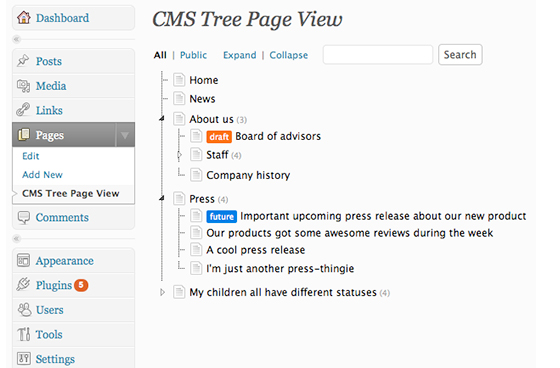Viewport: 560px width, 368px height.
Task: Collapse sidebar using arrow below Comments
Action: pos(17,238)
